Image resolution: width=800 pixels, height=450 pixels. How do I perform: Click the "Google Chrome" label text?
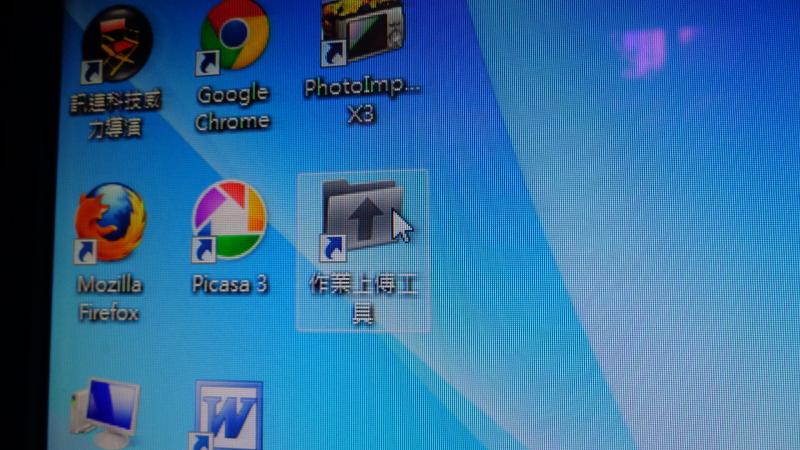tap(233, 108)
